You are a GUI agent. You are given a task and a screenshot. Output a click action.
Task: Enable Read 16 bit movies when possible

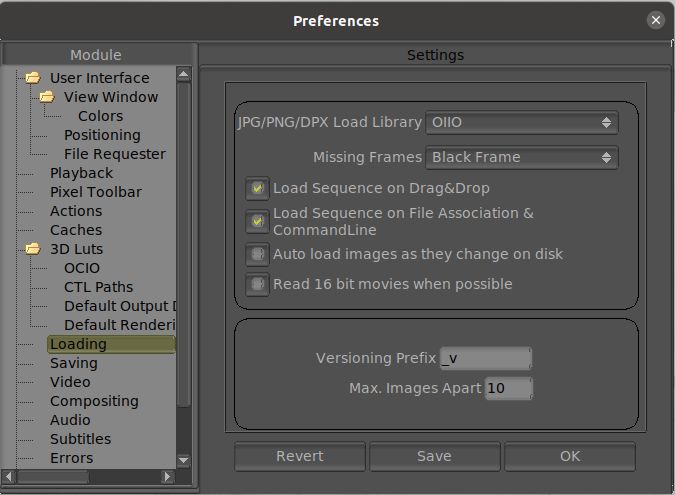257,284
